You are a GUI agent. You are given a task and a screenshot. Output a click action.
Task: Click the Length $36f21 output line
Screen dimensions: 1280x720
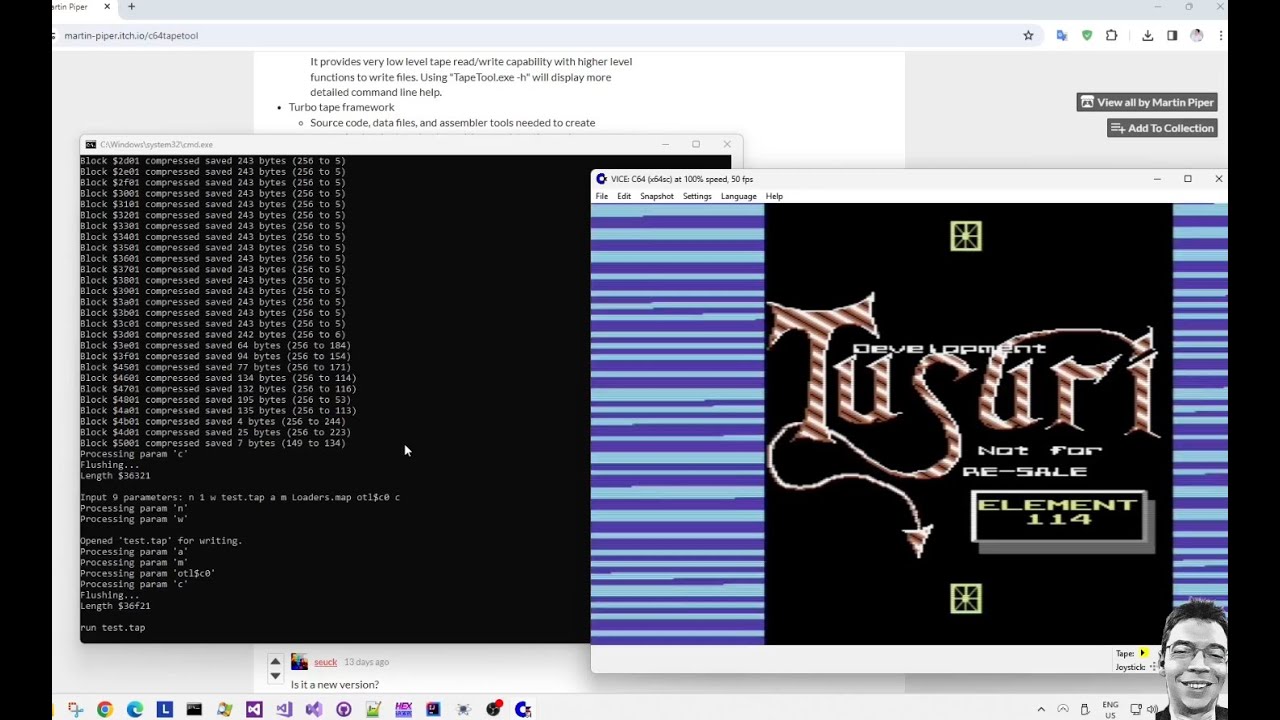tap(115, 606)
